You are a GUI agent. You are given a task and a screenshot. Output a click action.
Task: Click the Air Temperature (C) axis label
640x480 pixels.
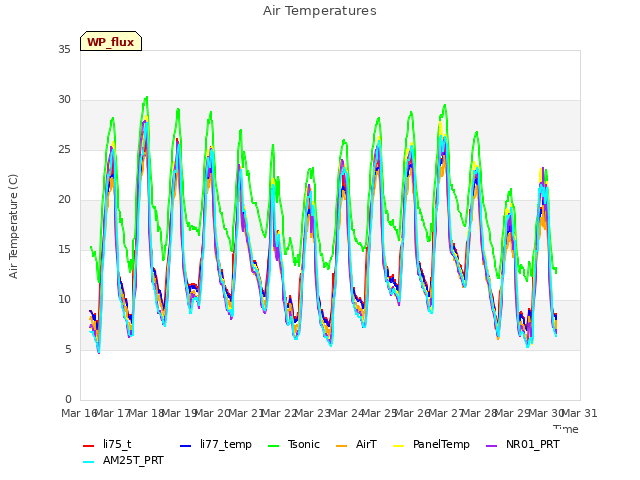point(13,227)
